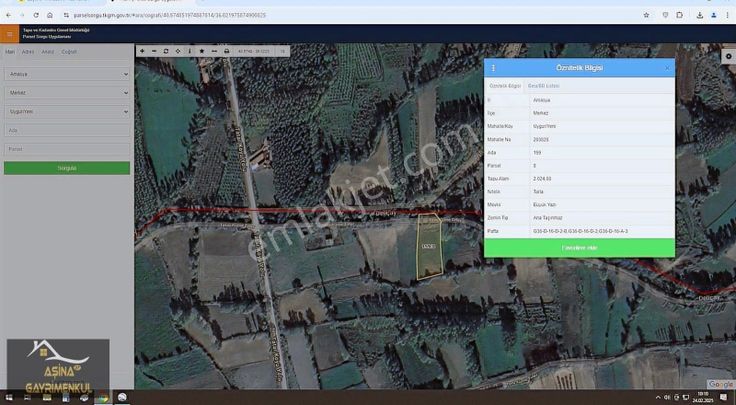Zoom out with the minus tool
The width and height of the screenshot is (736, 405).
[x=154, y=51]
